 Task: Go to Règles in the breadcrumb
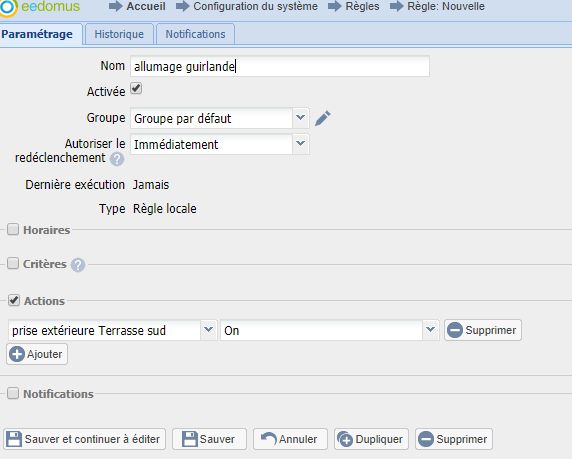[362, 6]
